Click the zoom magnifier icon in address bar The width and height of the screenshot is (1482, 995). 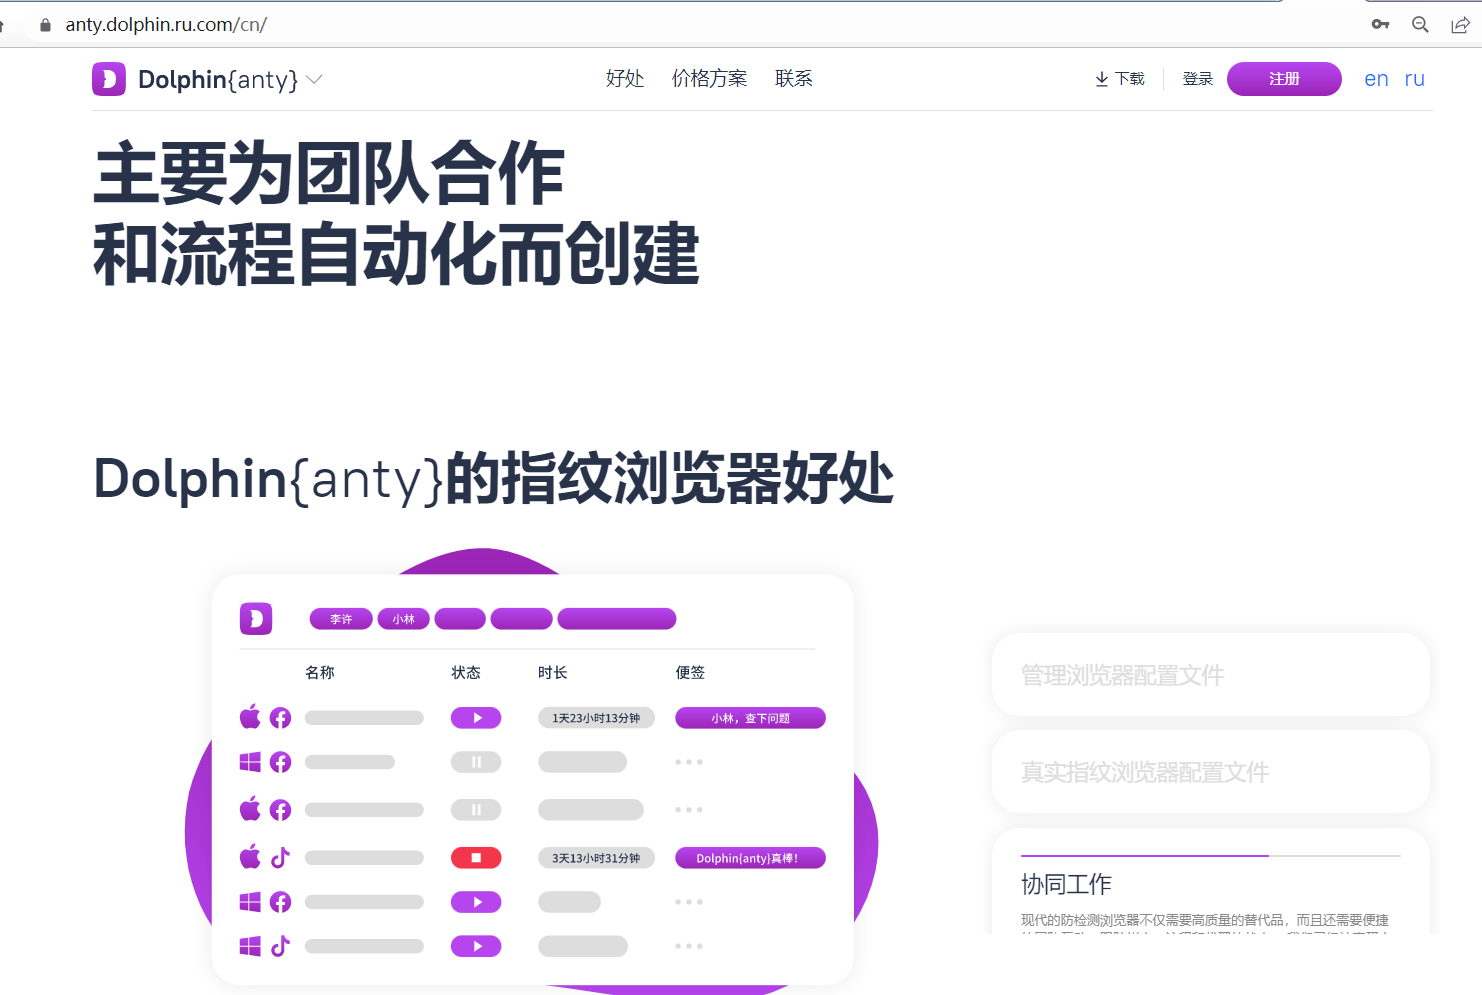pyautogui.click(x=1420, y=24)
